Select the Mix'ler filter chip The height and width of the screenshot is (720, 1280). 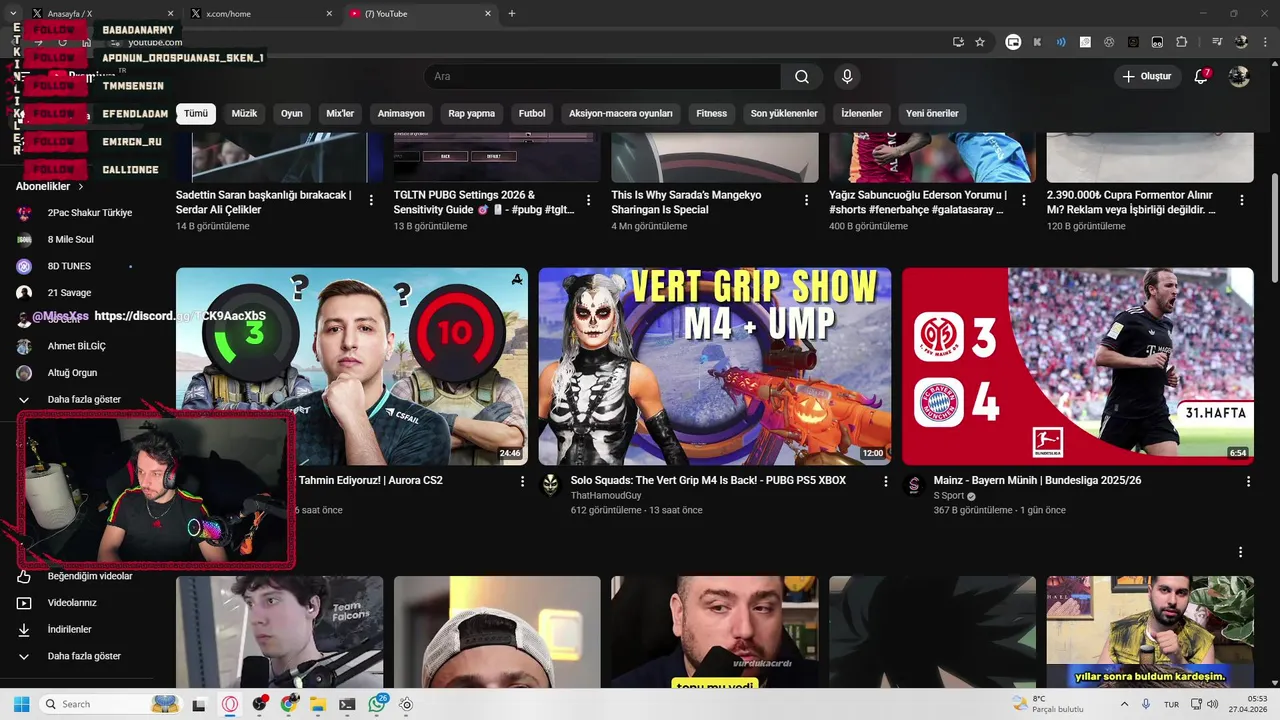(340, 114)
